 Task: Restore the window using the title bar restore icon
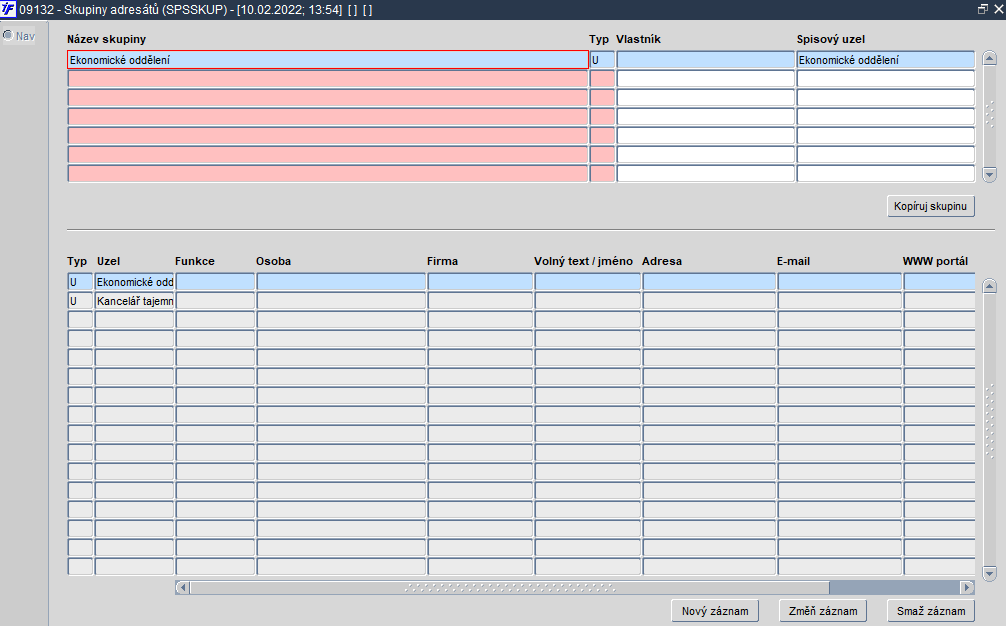[x=982, y=9]
